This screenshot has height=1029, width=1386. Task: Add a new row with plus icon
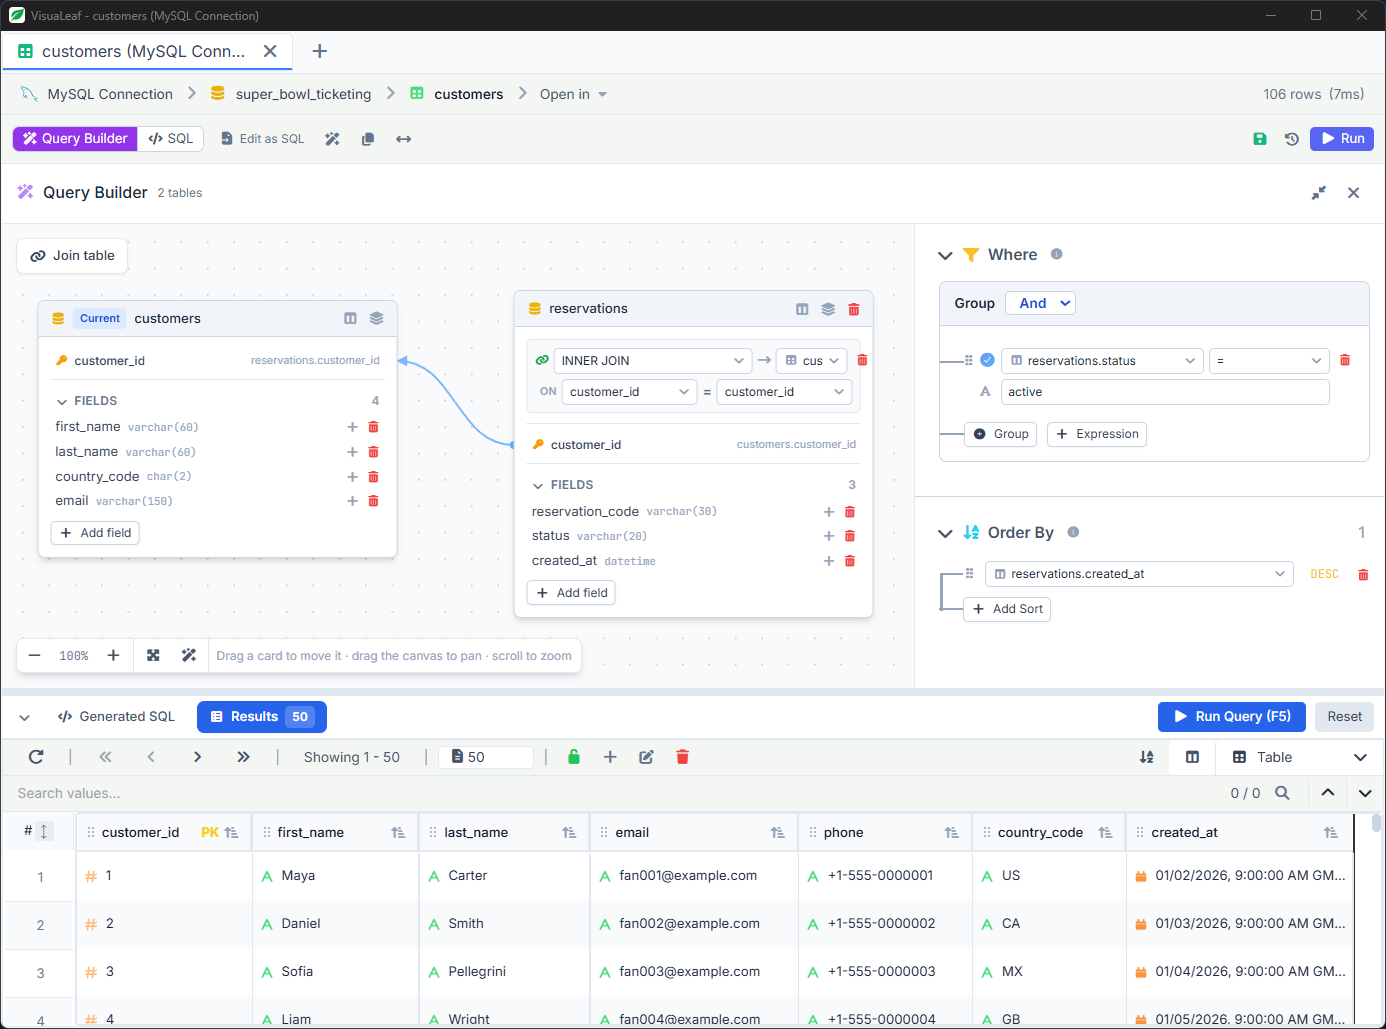pyautogui.click(x=610, y=757)
